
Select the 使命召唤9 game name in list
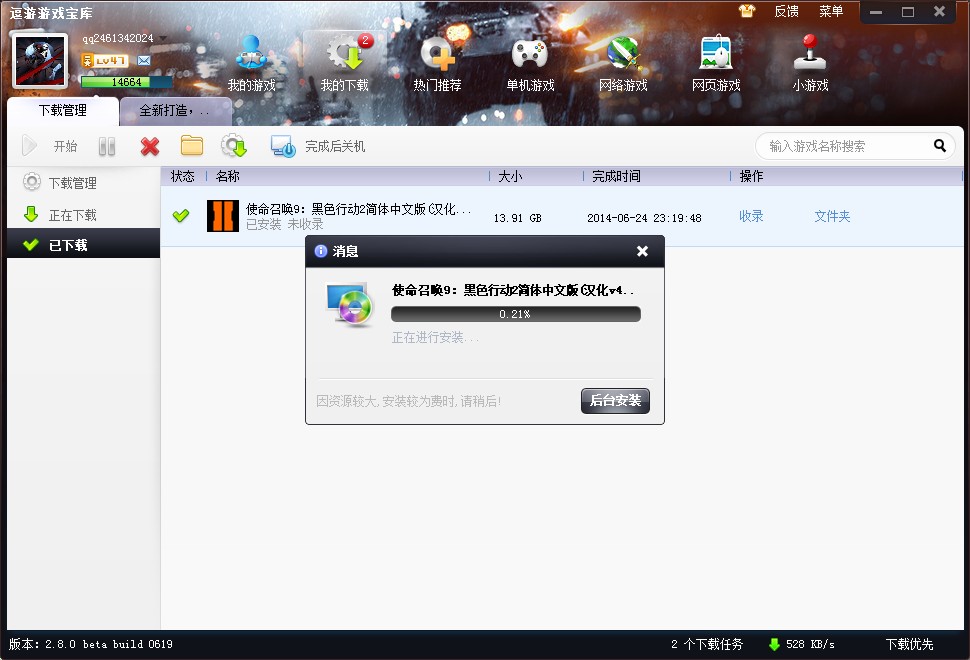[358, 209]
